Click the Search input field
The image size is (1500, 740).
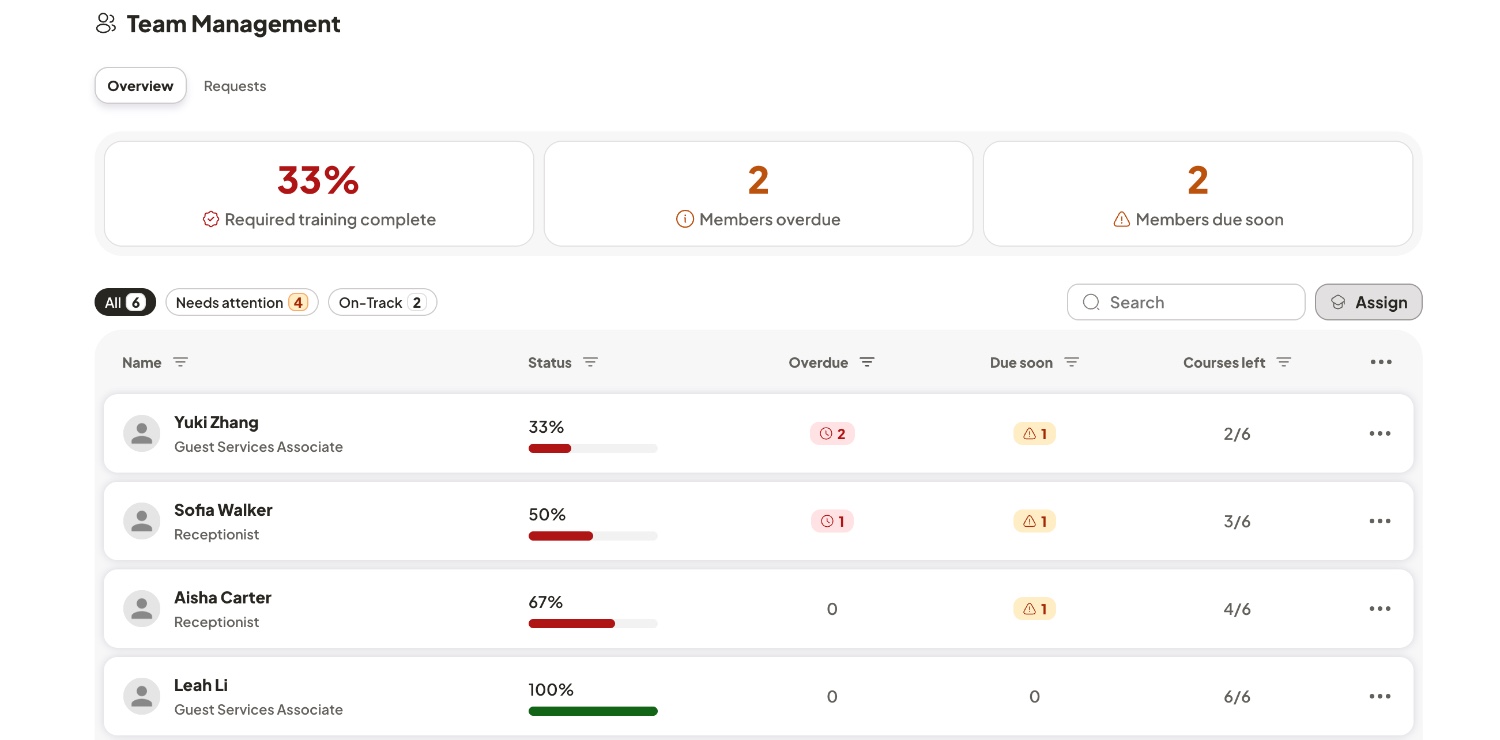pyautogui.click(x=1186, y=302)
